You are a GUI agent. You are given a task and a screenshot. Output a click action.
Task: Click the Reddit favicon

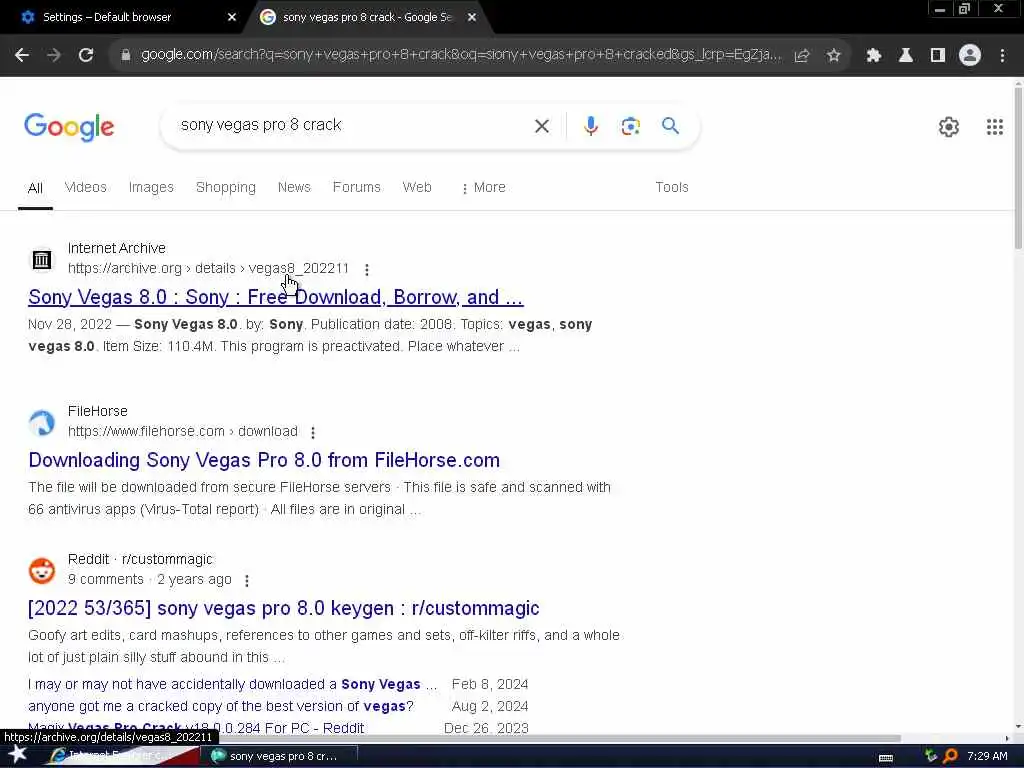pos(42,570)
